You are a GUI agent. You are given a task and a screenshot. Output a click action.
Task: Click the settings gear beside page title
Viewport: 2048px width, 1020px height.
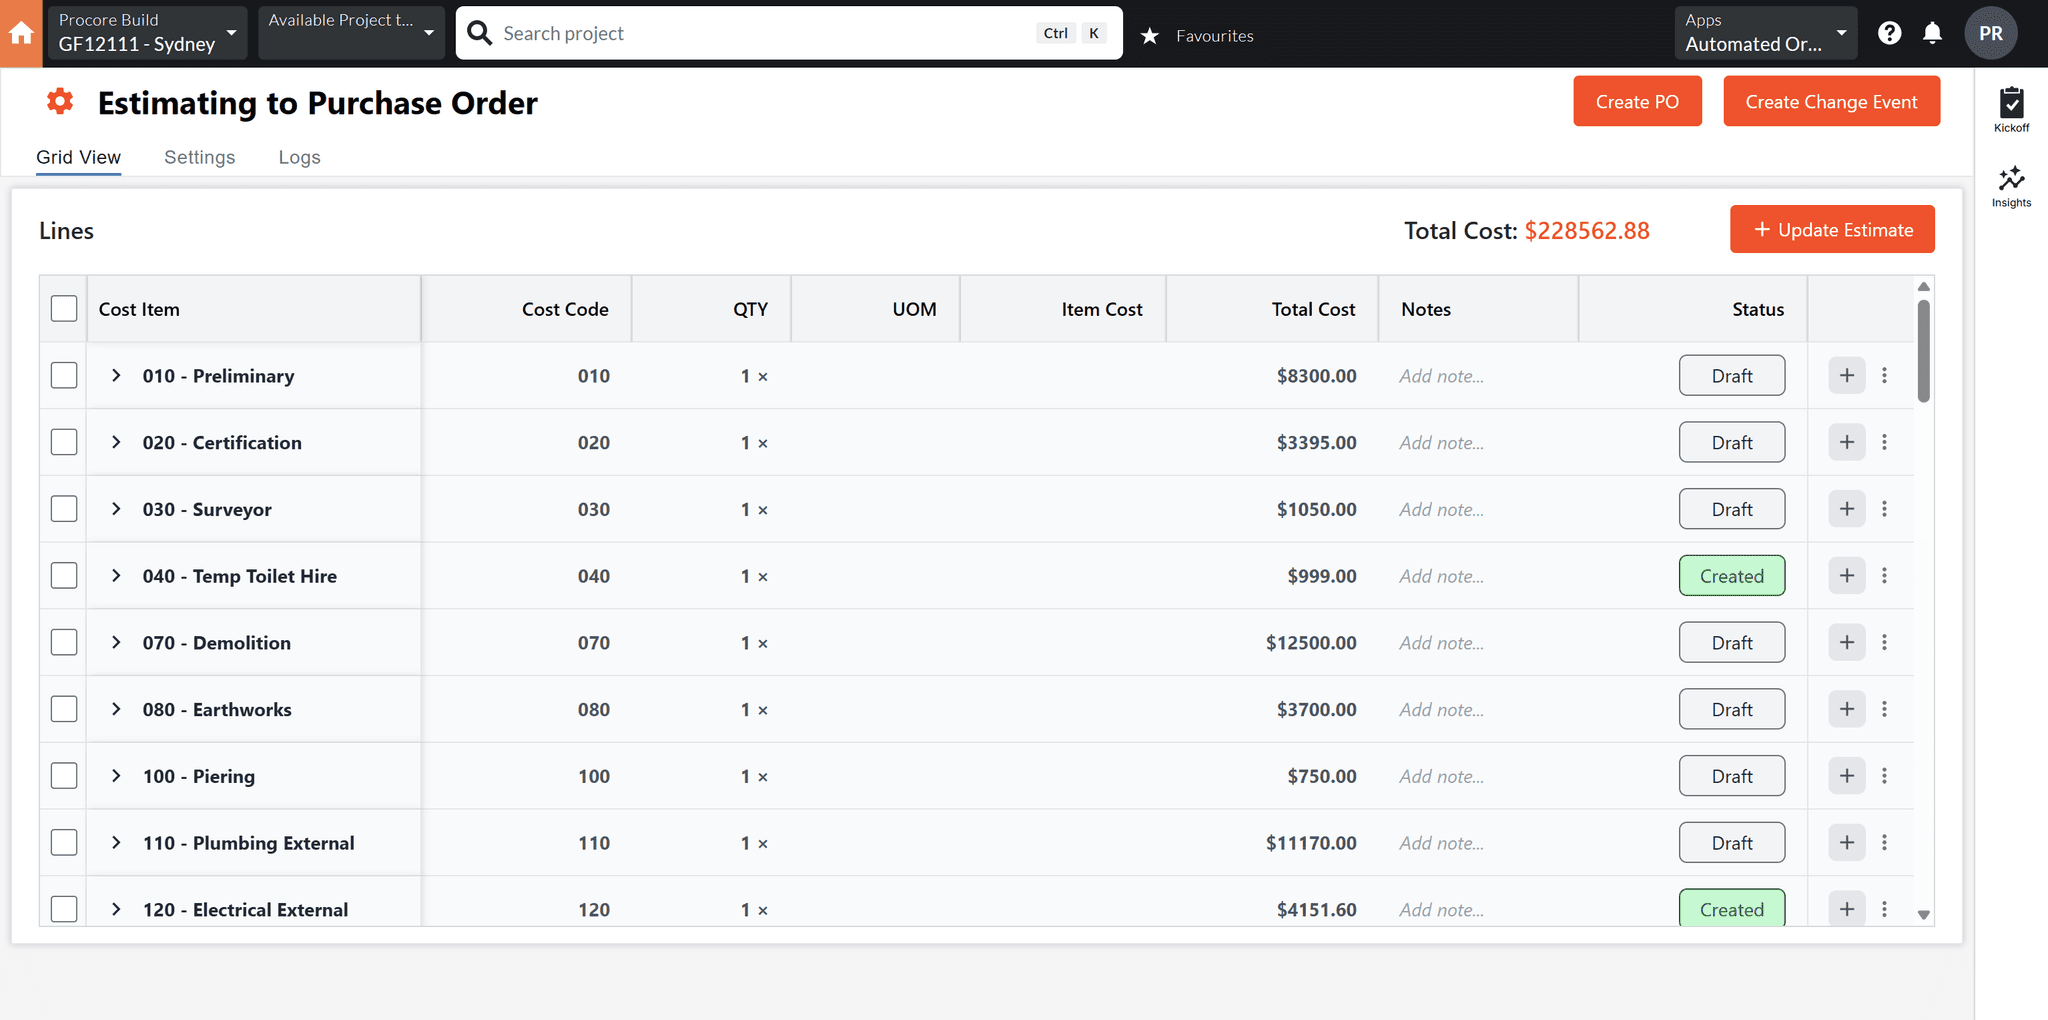click(x=60, y=101)
